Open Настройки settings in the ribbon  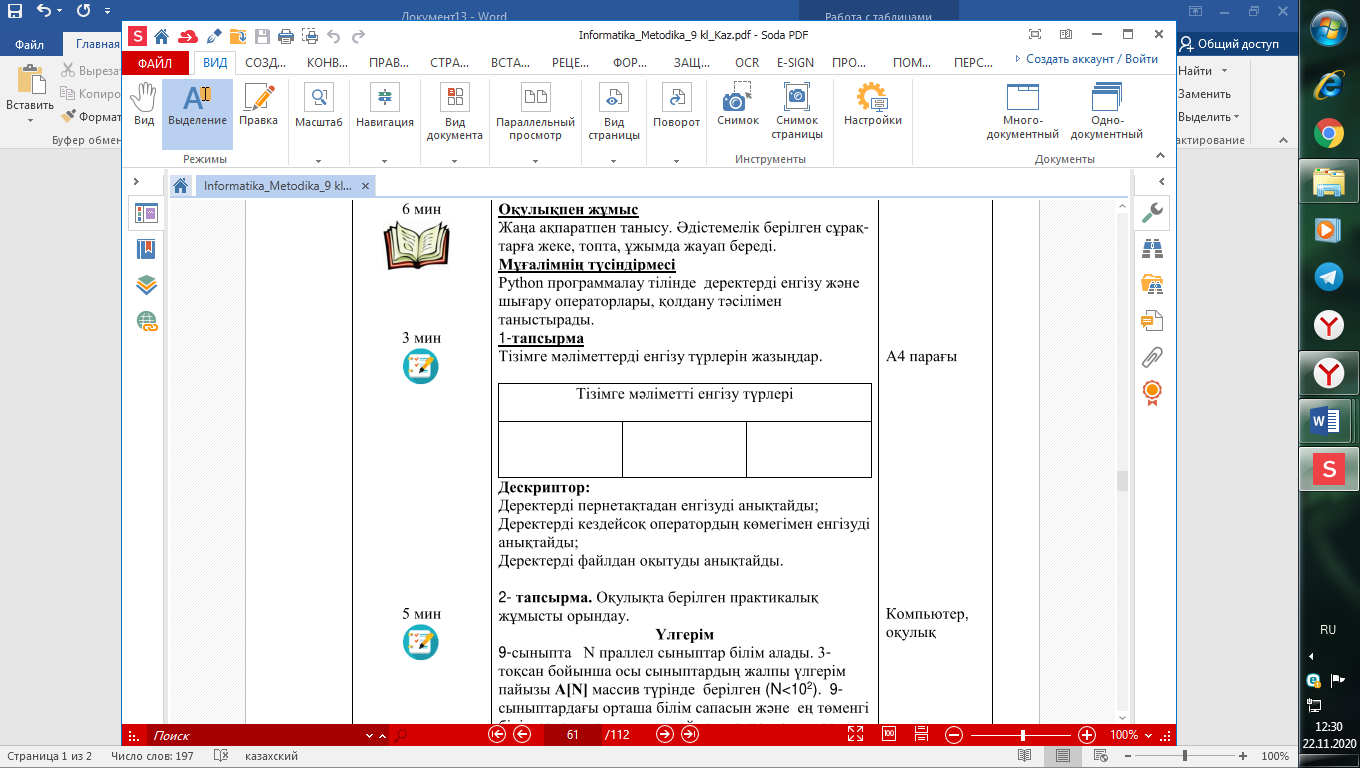872,104
